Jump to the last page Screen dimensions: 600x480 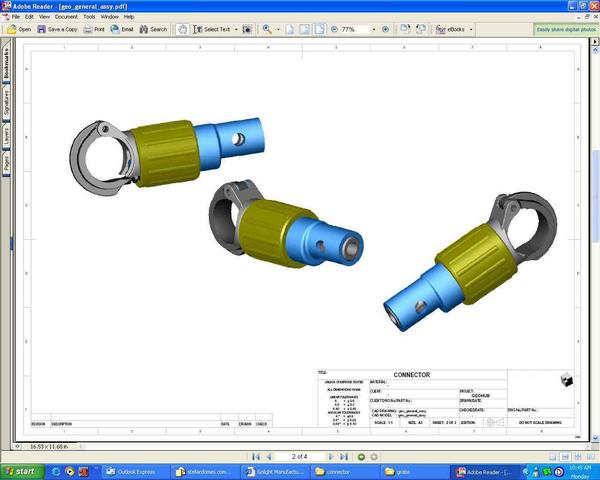coord(344,457)
